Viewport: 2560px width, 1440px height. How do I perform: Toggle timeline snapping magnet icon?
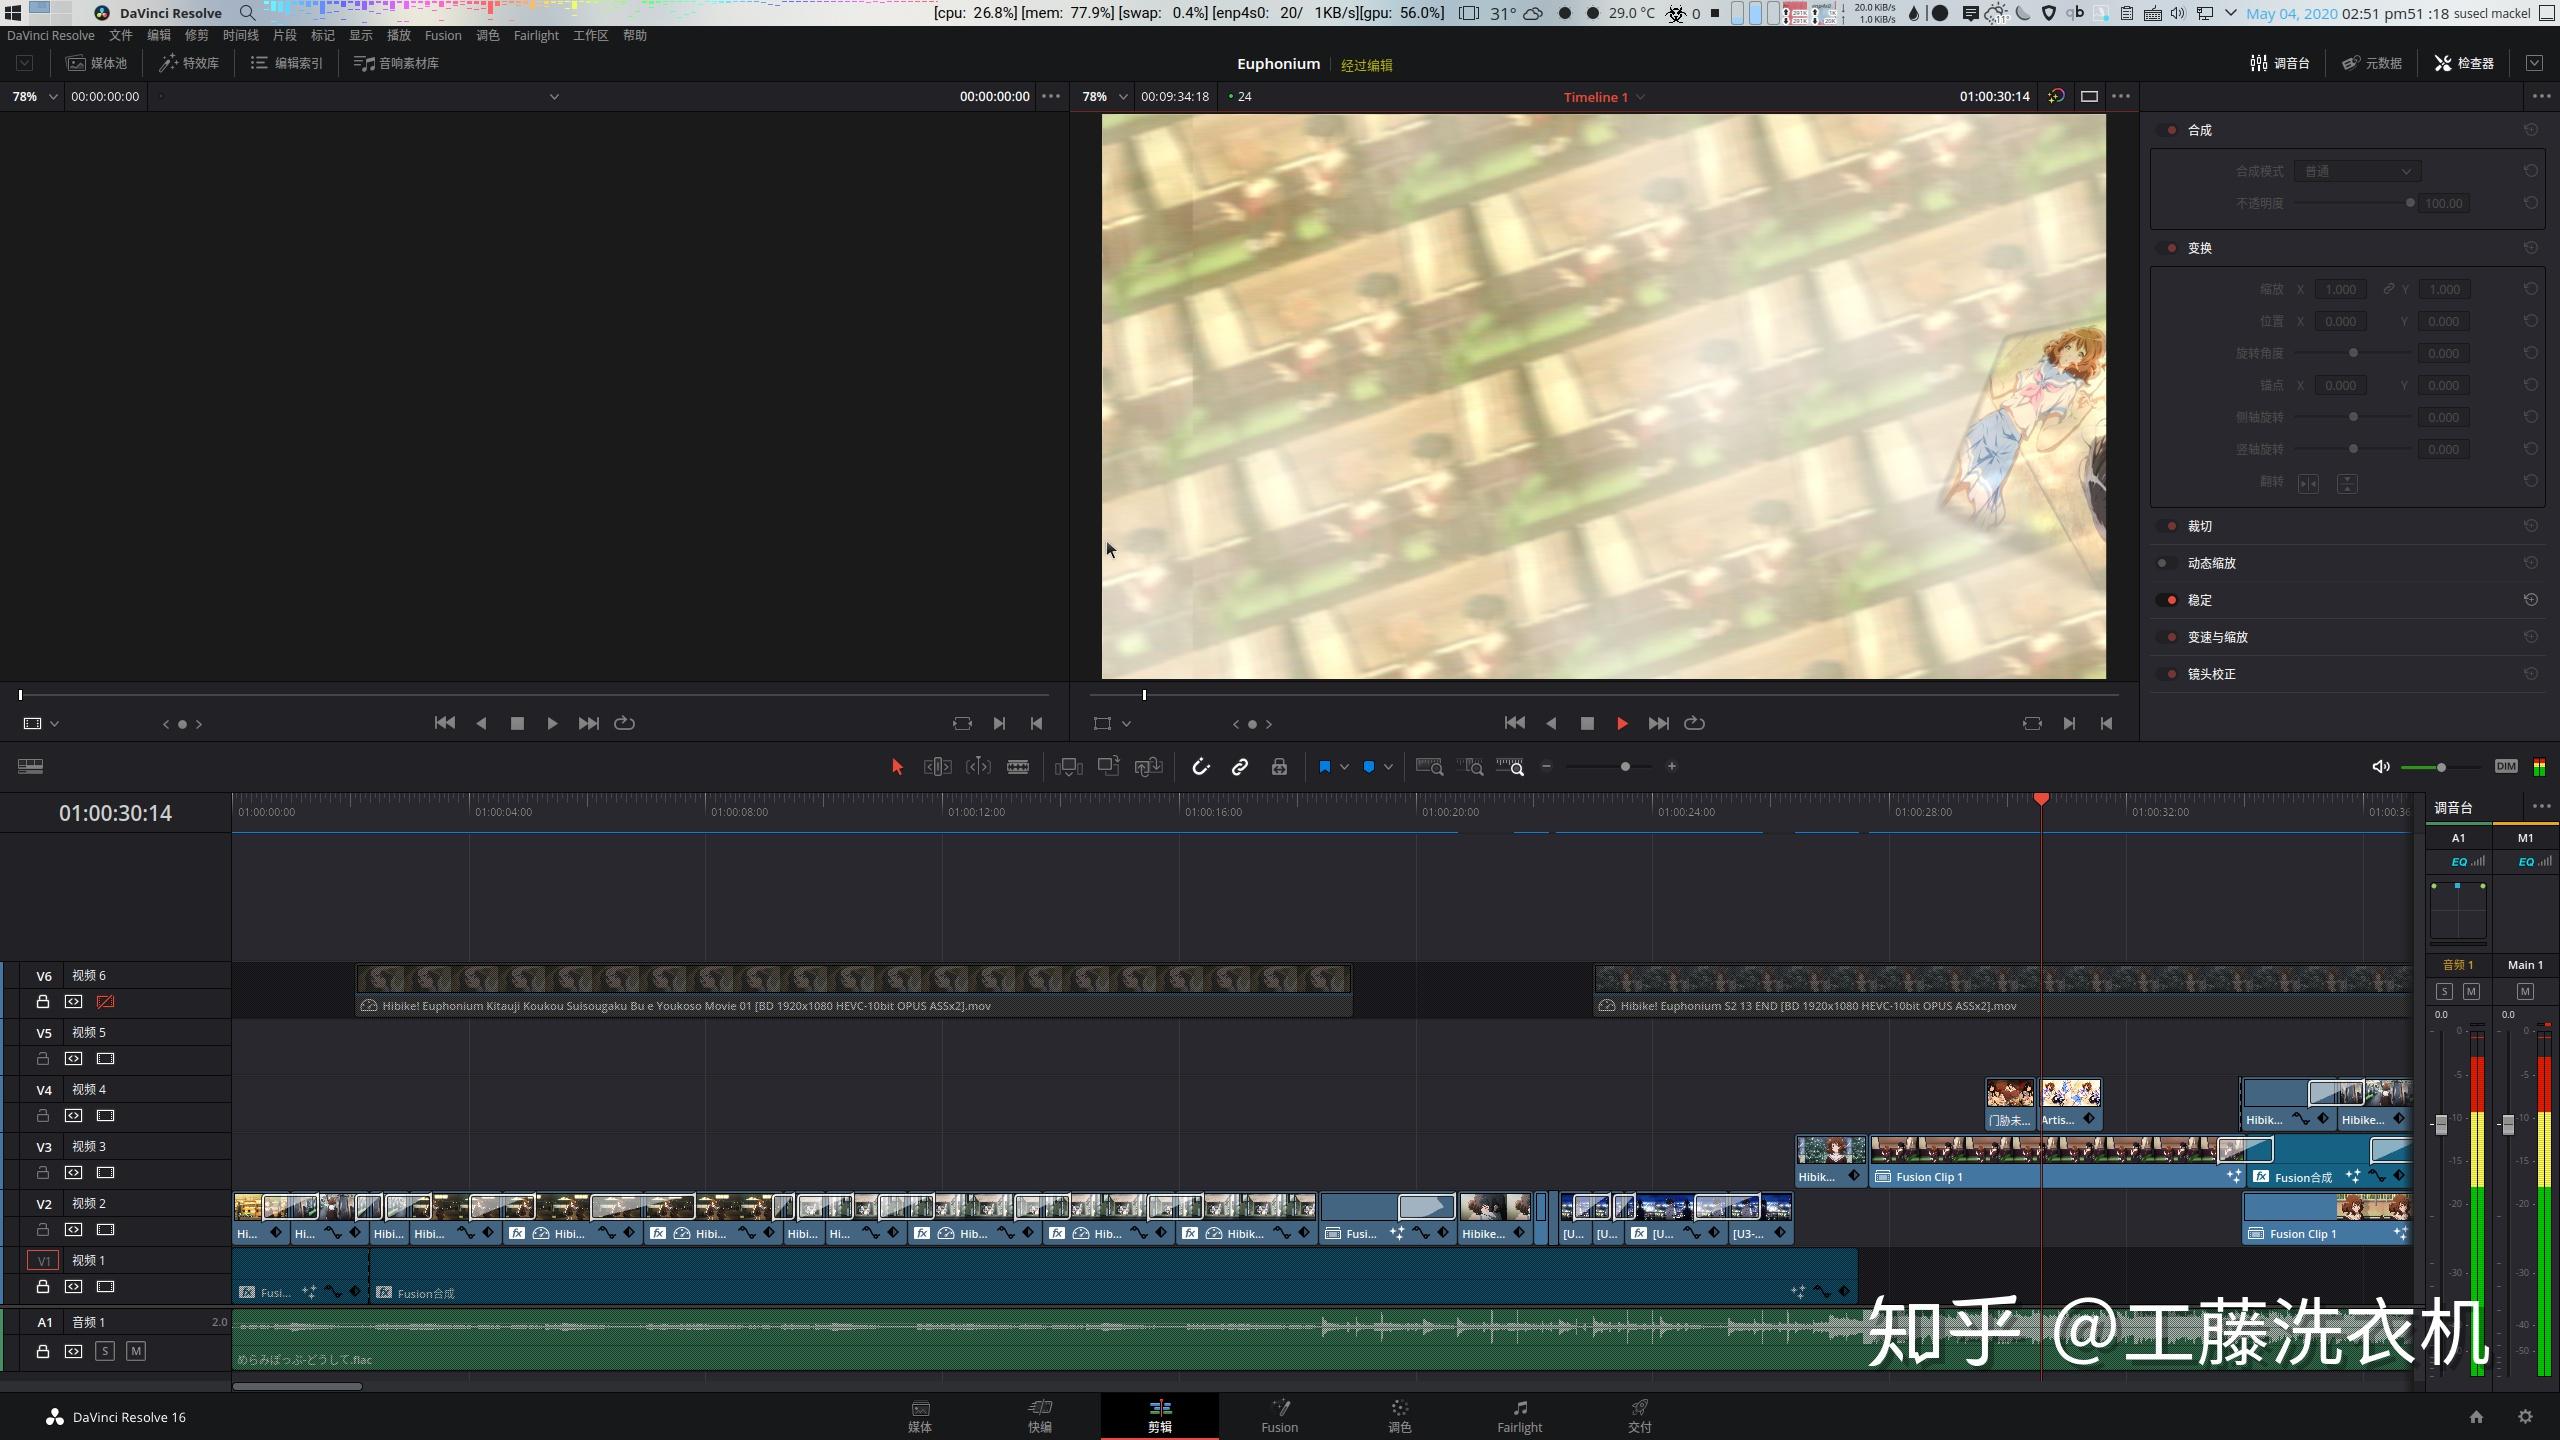coord(1200,767)
